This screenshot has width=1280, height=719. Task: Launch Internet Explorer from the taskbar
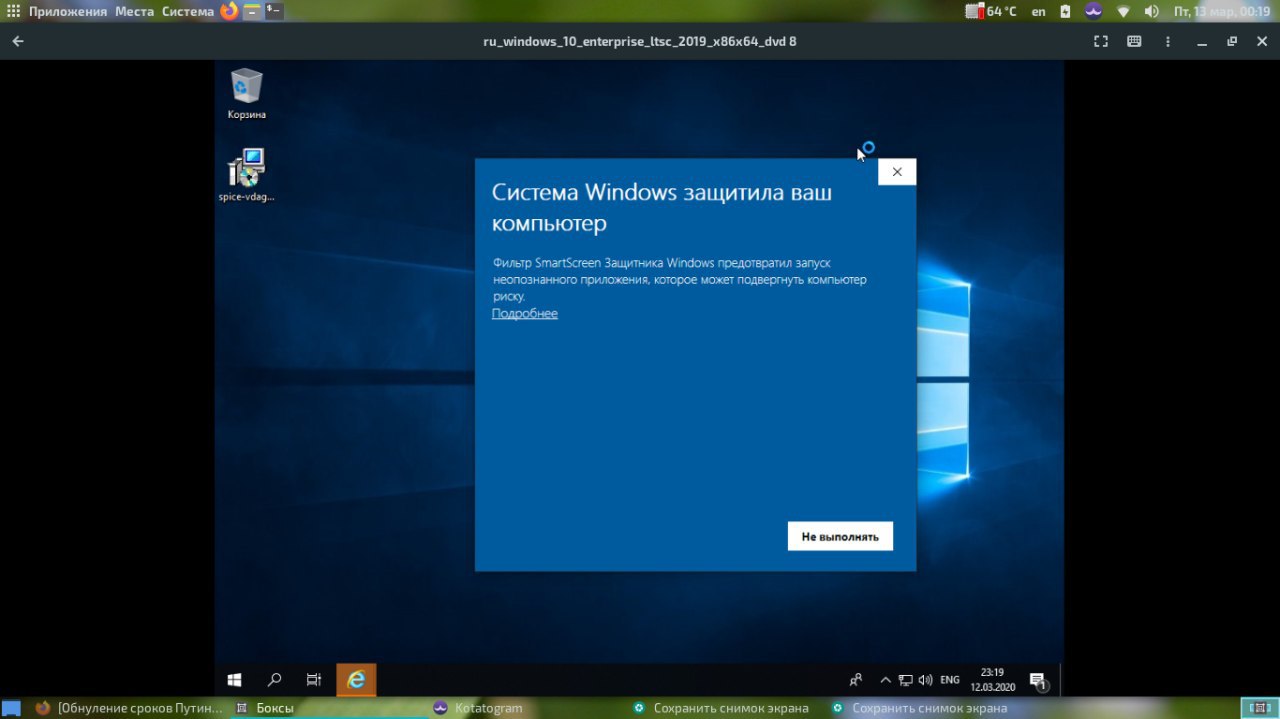[x=356, y=680]
